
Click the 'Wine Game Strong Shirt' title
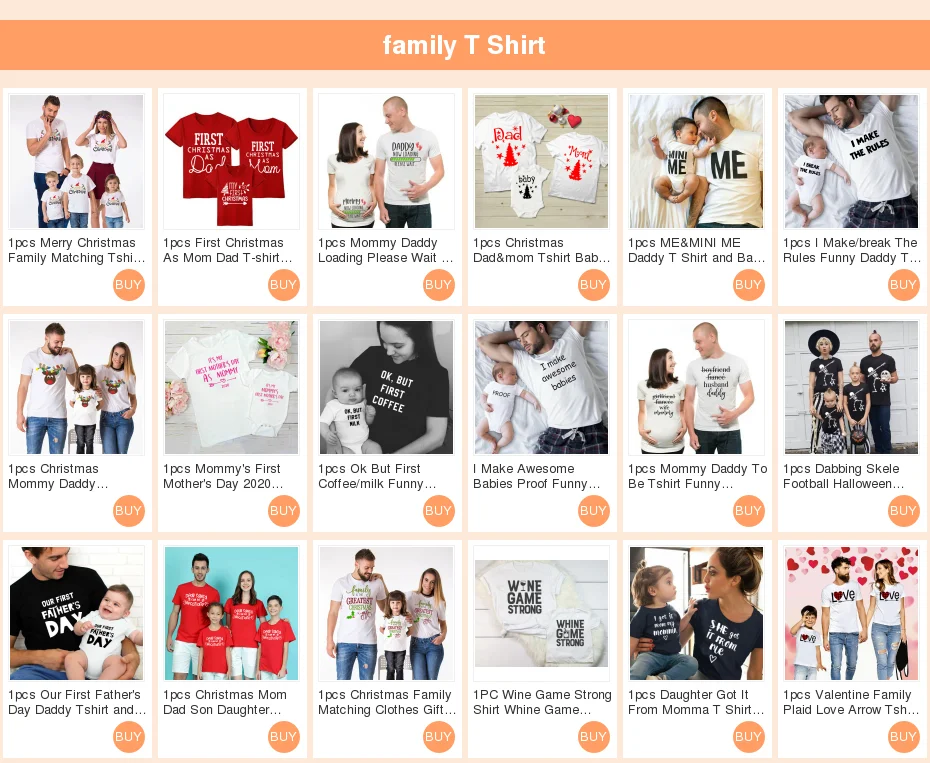pos(542,702)
